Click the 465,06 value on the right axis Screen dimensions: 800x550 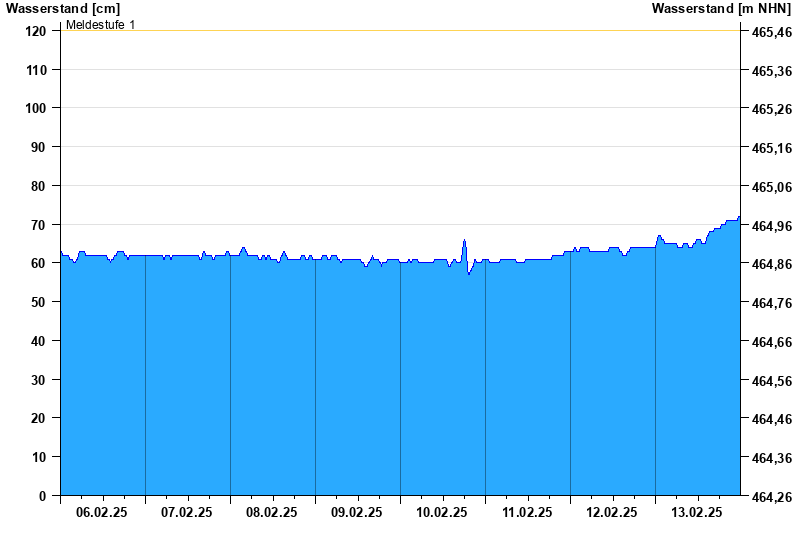770,187
